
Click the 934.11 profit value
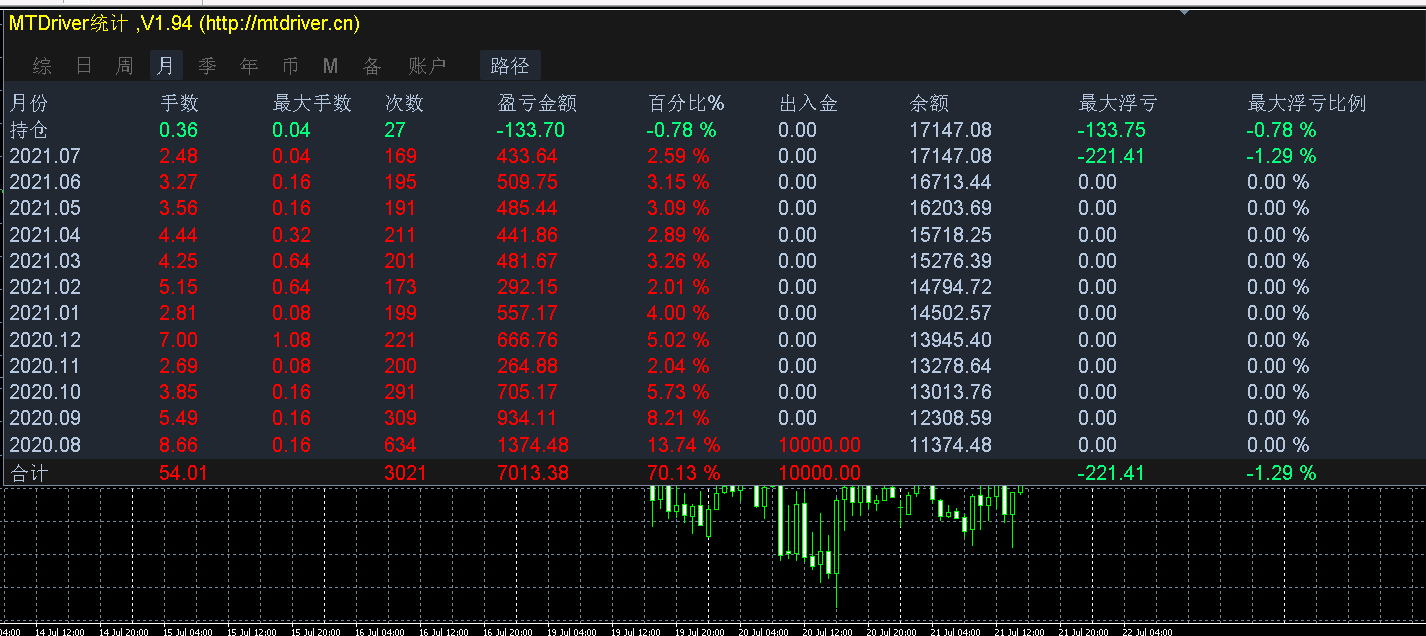tap(528, 418)
